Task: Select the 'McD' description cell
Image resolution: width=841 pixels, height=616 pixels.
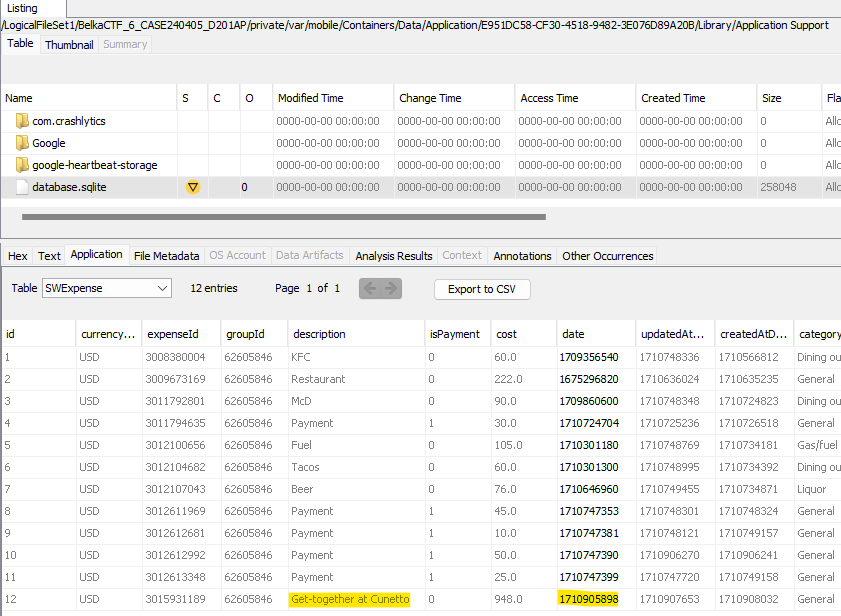Action: pyautogui.click(x=356, y=401)
